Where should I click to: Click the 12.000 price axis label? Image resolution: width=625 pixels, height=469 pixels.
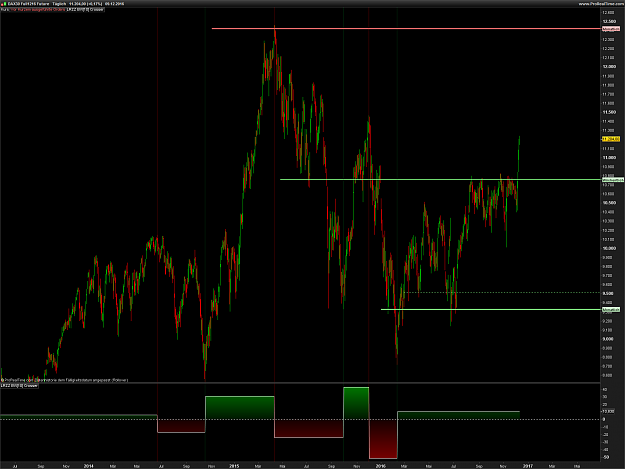[609, 67]
